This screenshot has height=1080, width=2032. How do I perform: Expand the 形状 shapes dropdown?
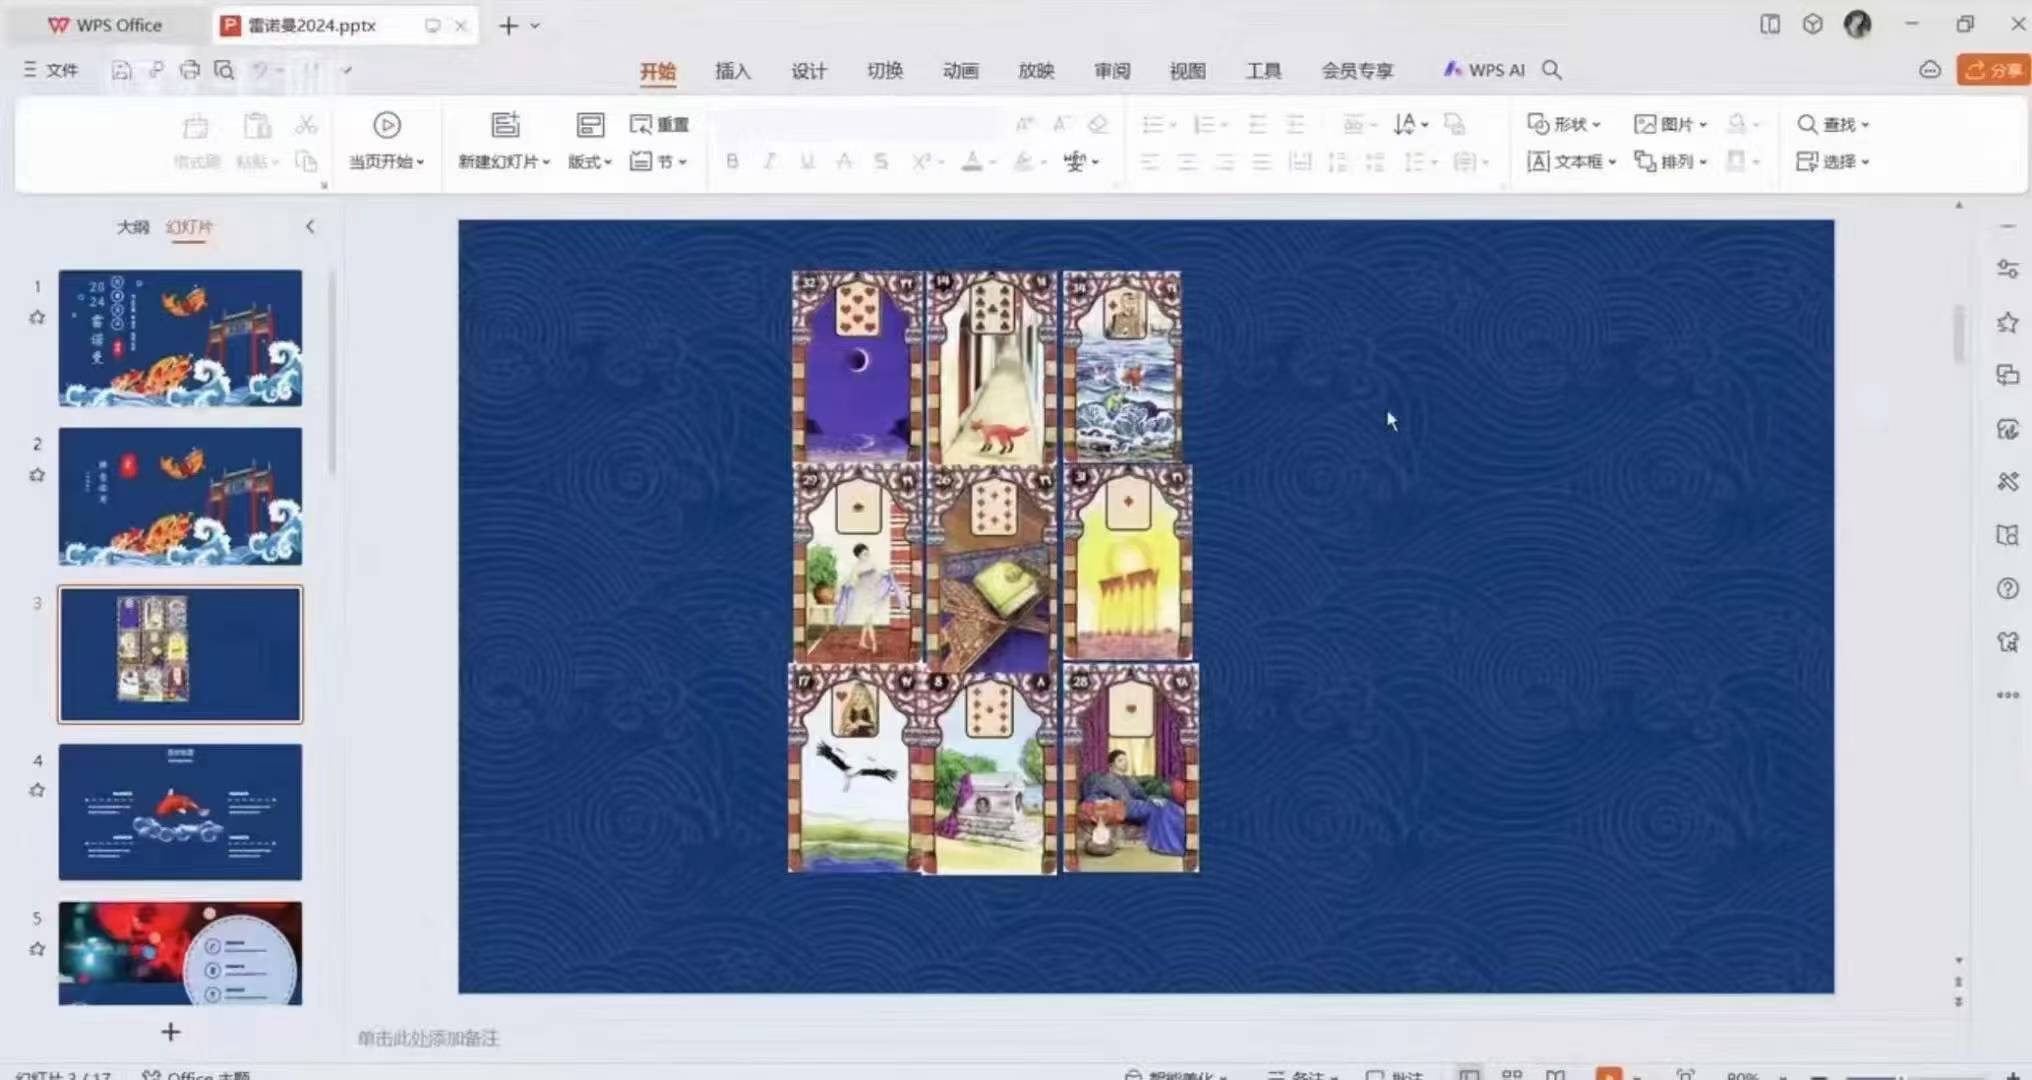coord(1565,124)
